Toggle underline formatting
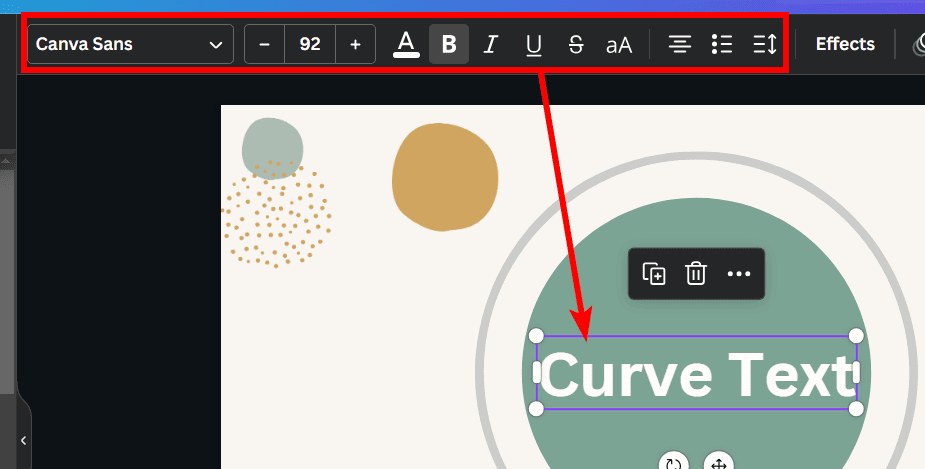Viewport: 925px width, 469px height. coord(534,45)
